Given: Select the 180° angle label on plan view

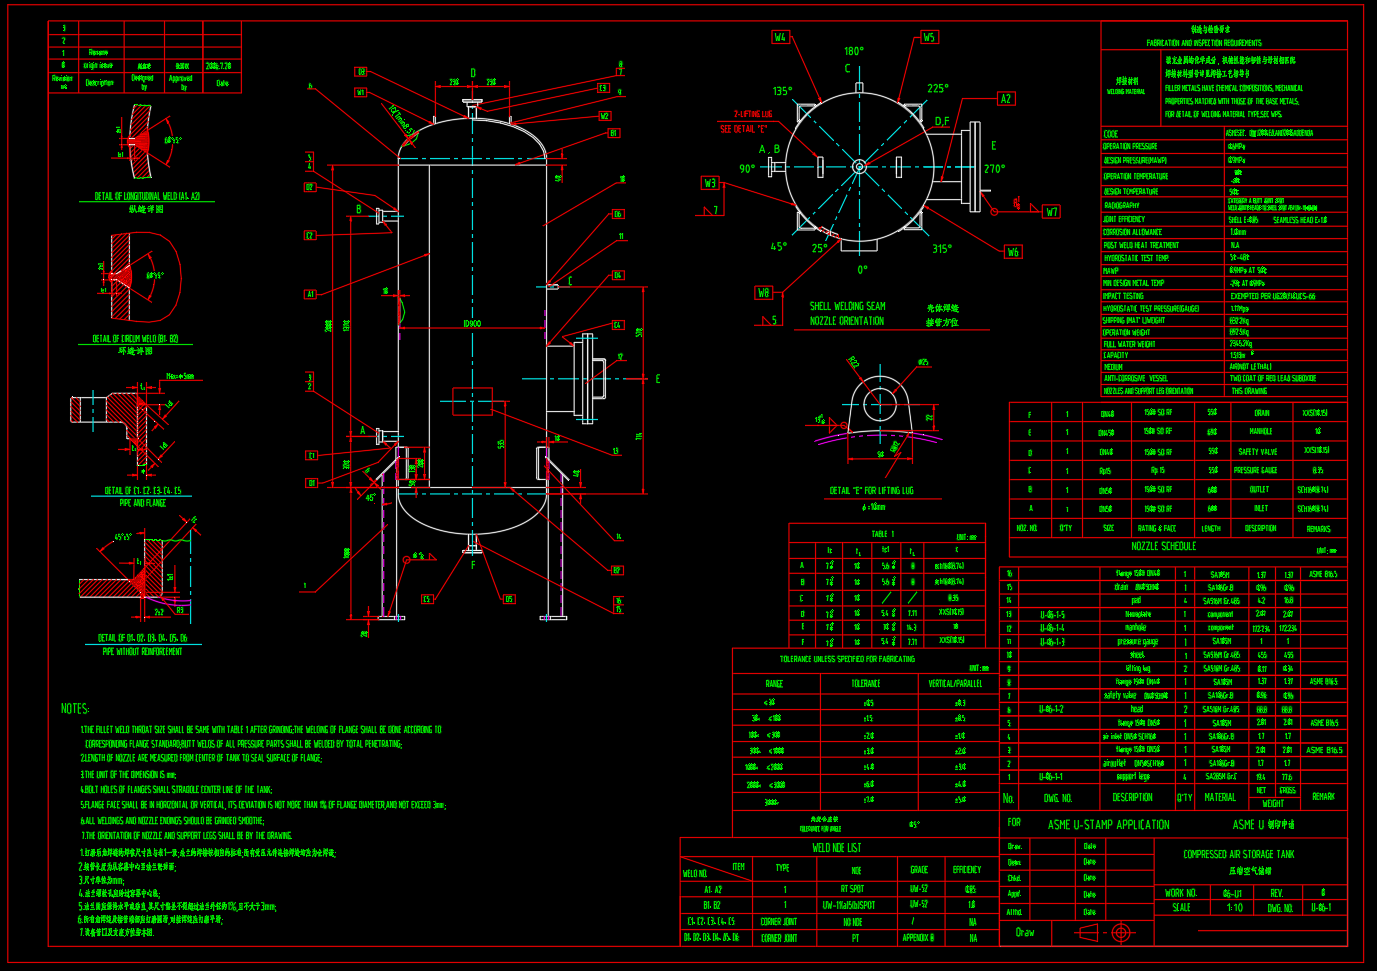Looking at the screenshot, I should [x=853, y=51].
